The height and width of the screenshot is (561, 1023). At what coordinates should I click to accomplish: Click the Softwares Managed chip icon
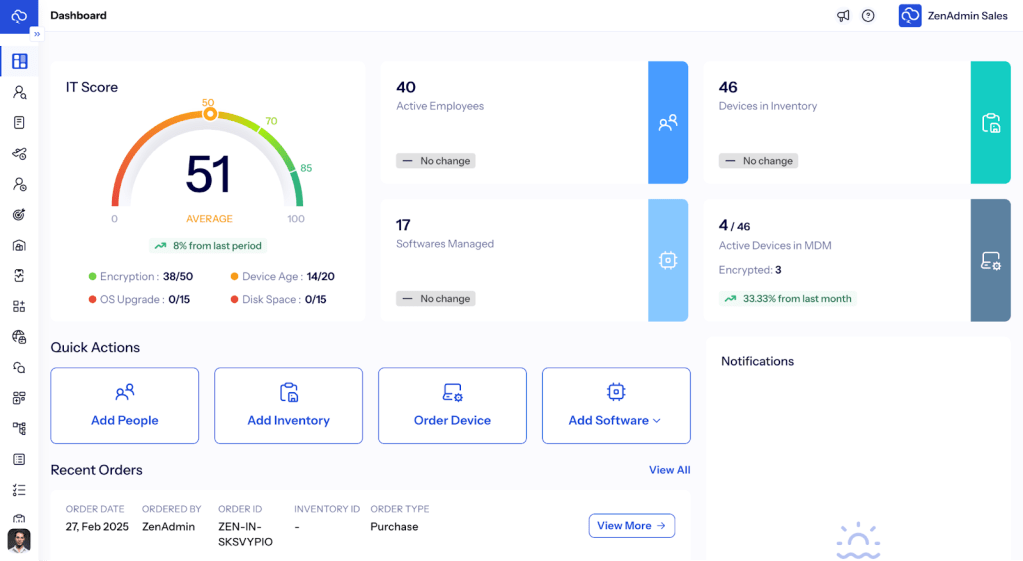coord(668,260)
